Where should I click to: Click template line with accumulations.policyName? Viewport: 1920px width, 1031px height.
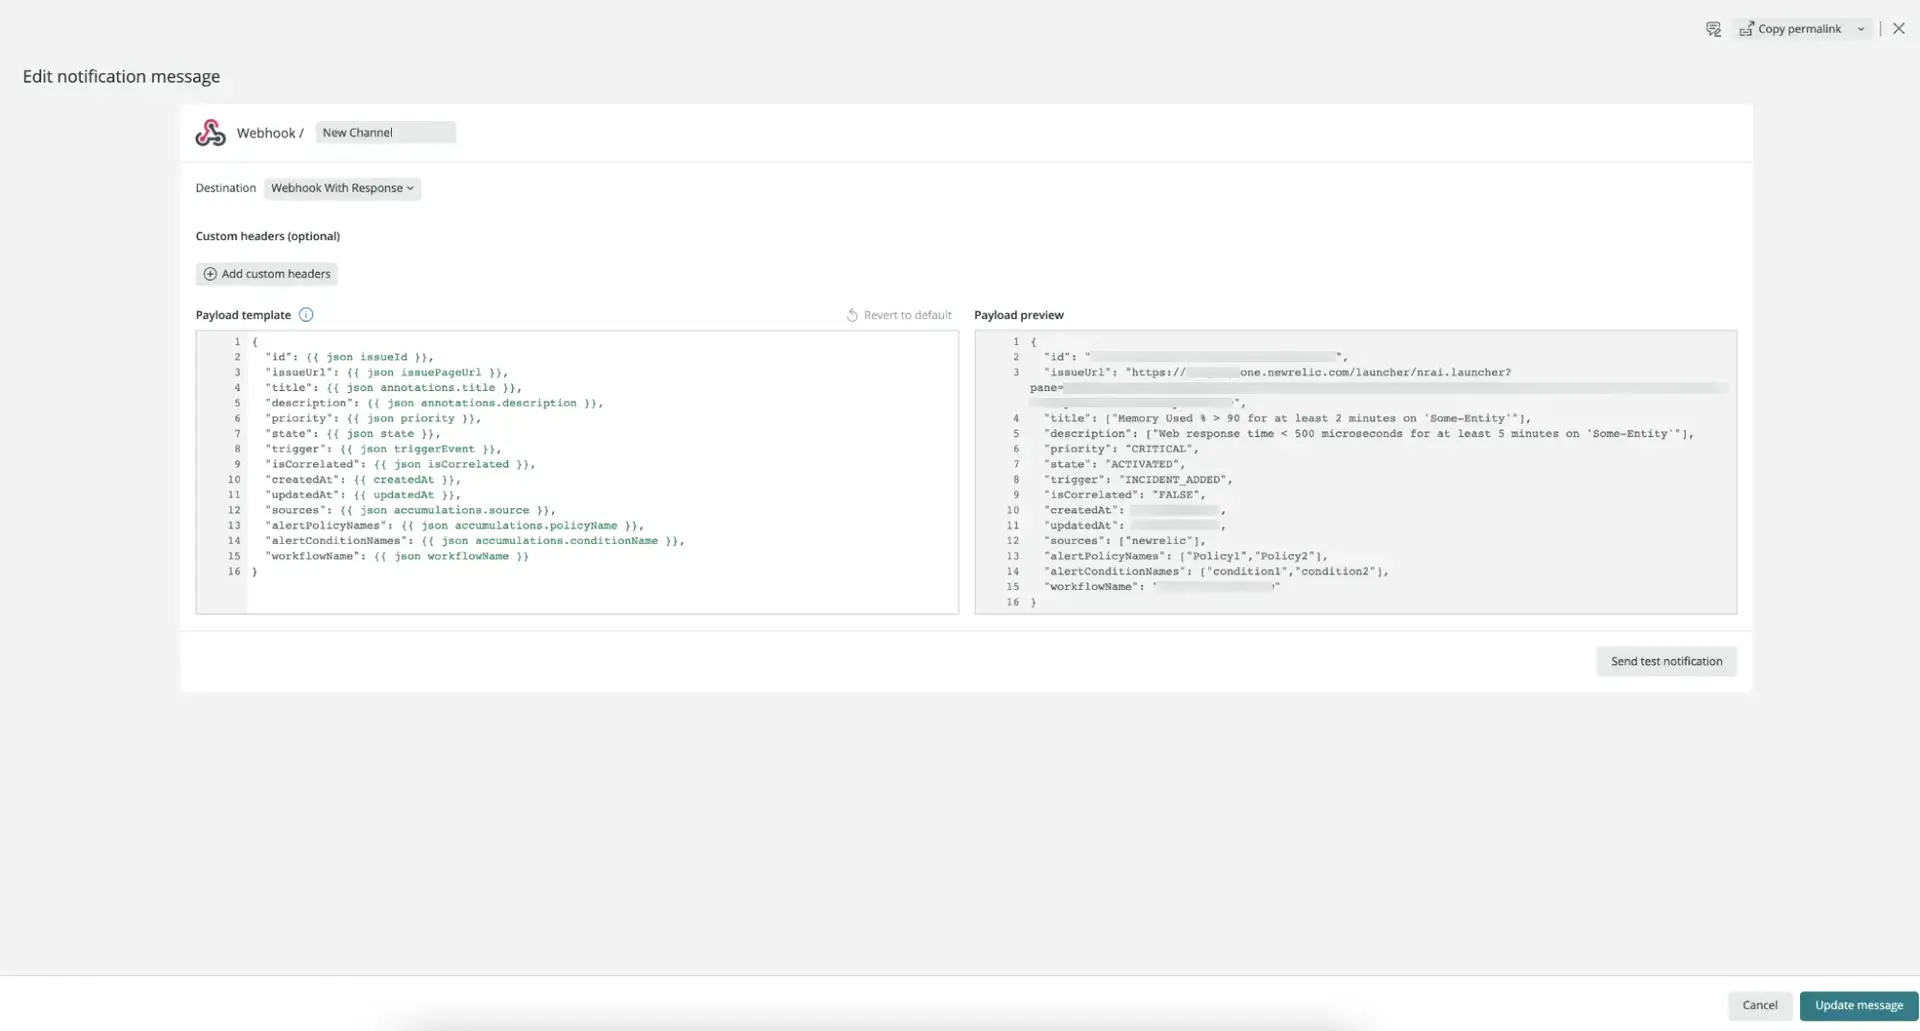455,525
